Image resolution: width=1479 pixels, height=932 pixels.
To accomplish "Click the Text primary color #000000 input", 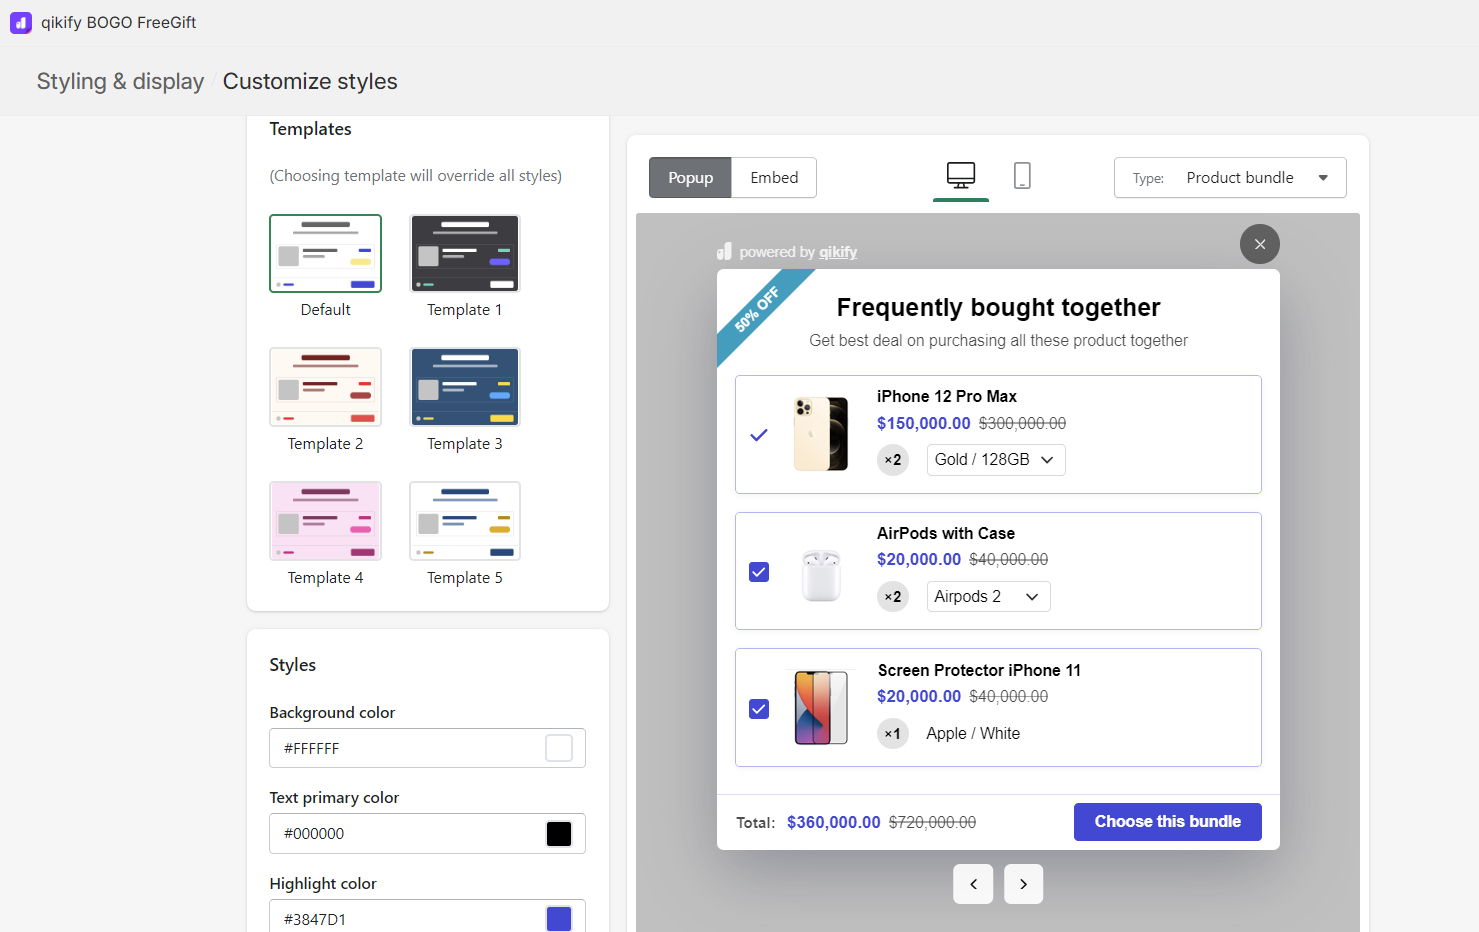I will click(427, 834).
